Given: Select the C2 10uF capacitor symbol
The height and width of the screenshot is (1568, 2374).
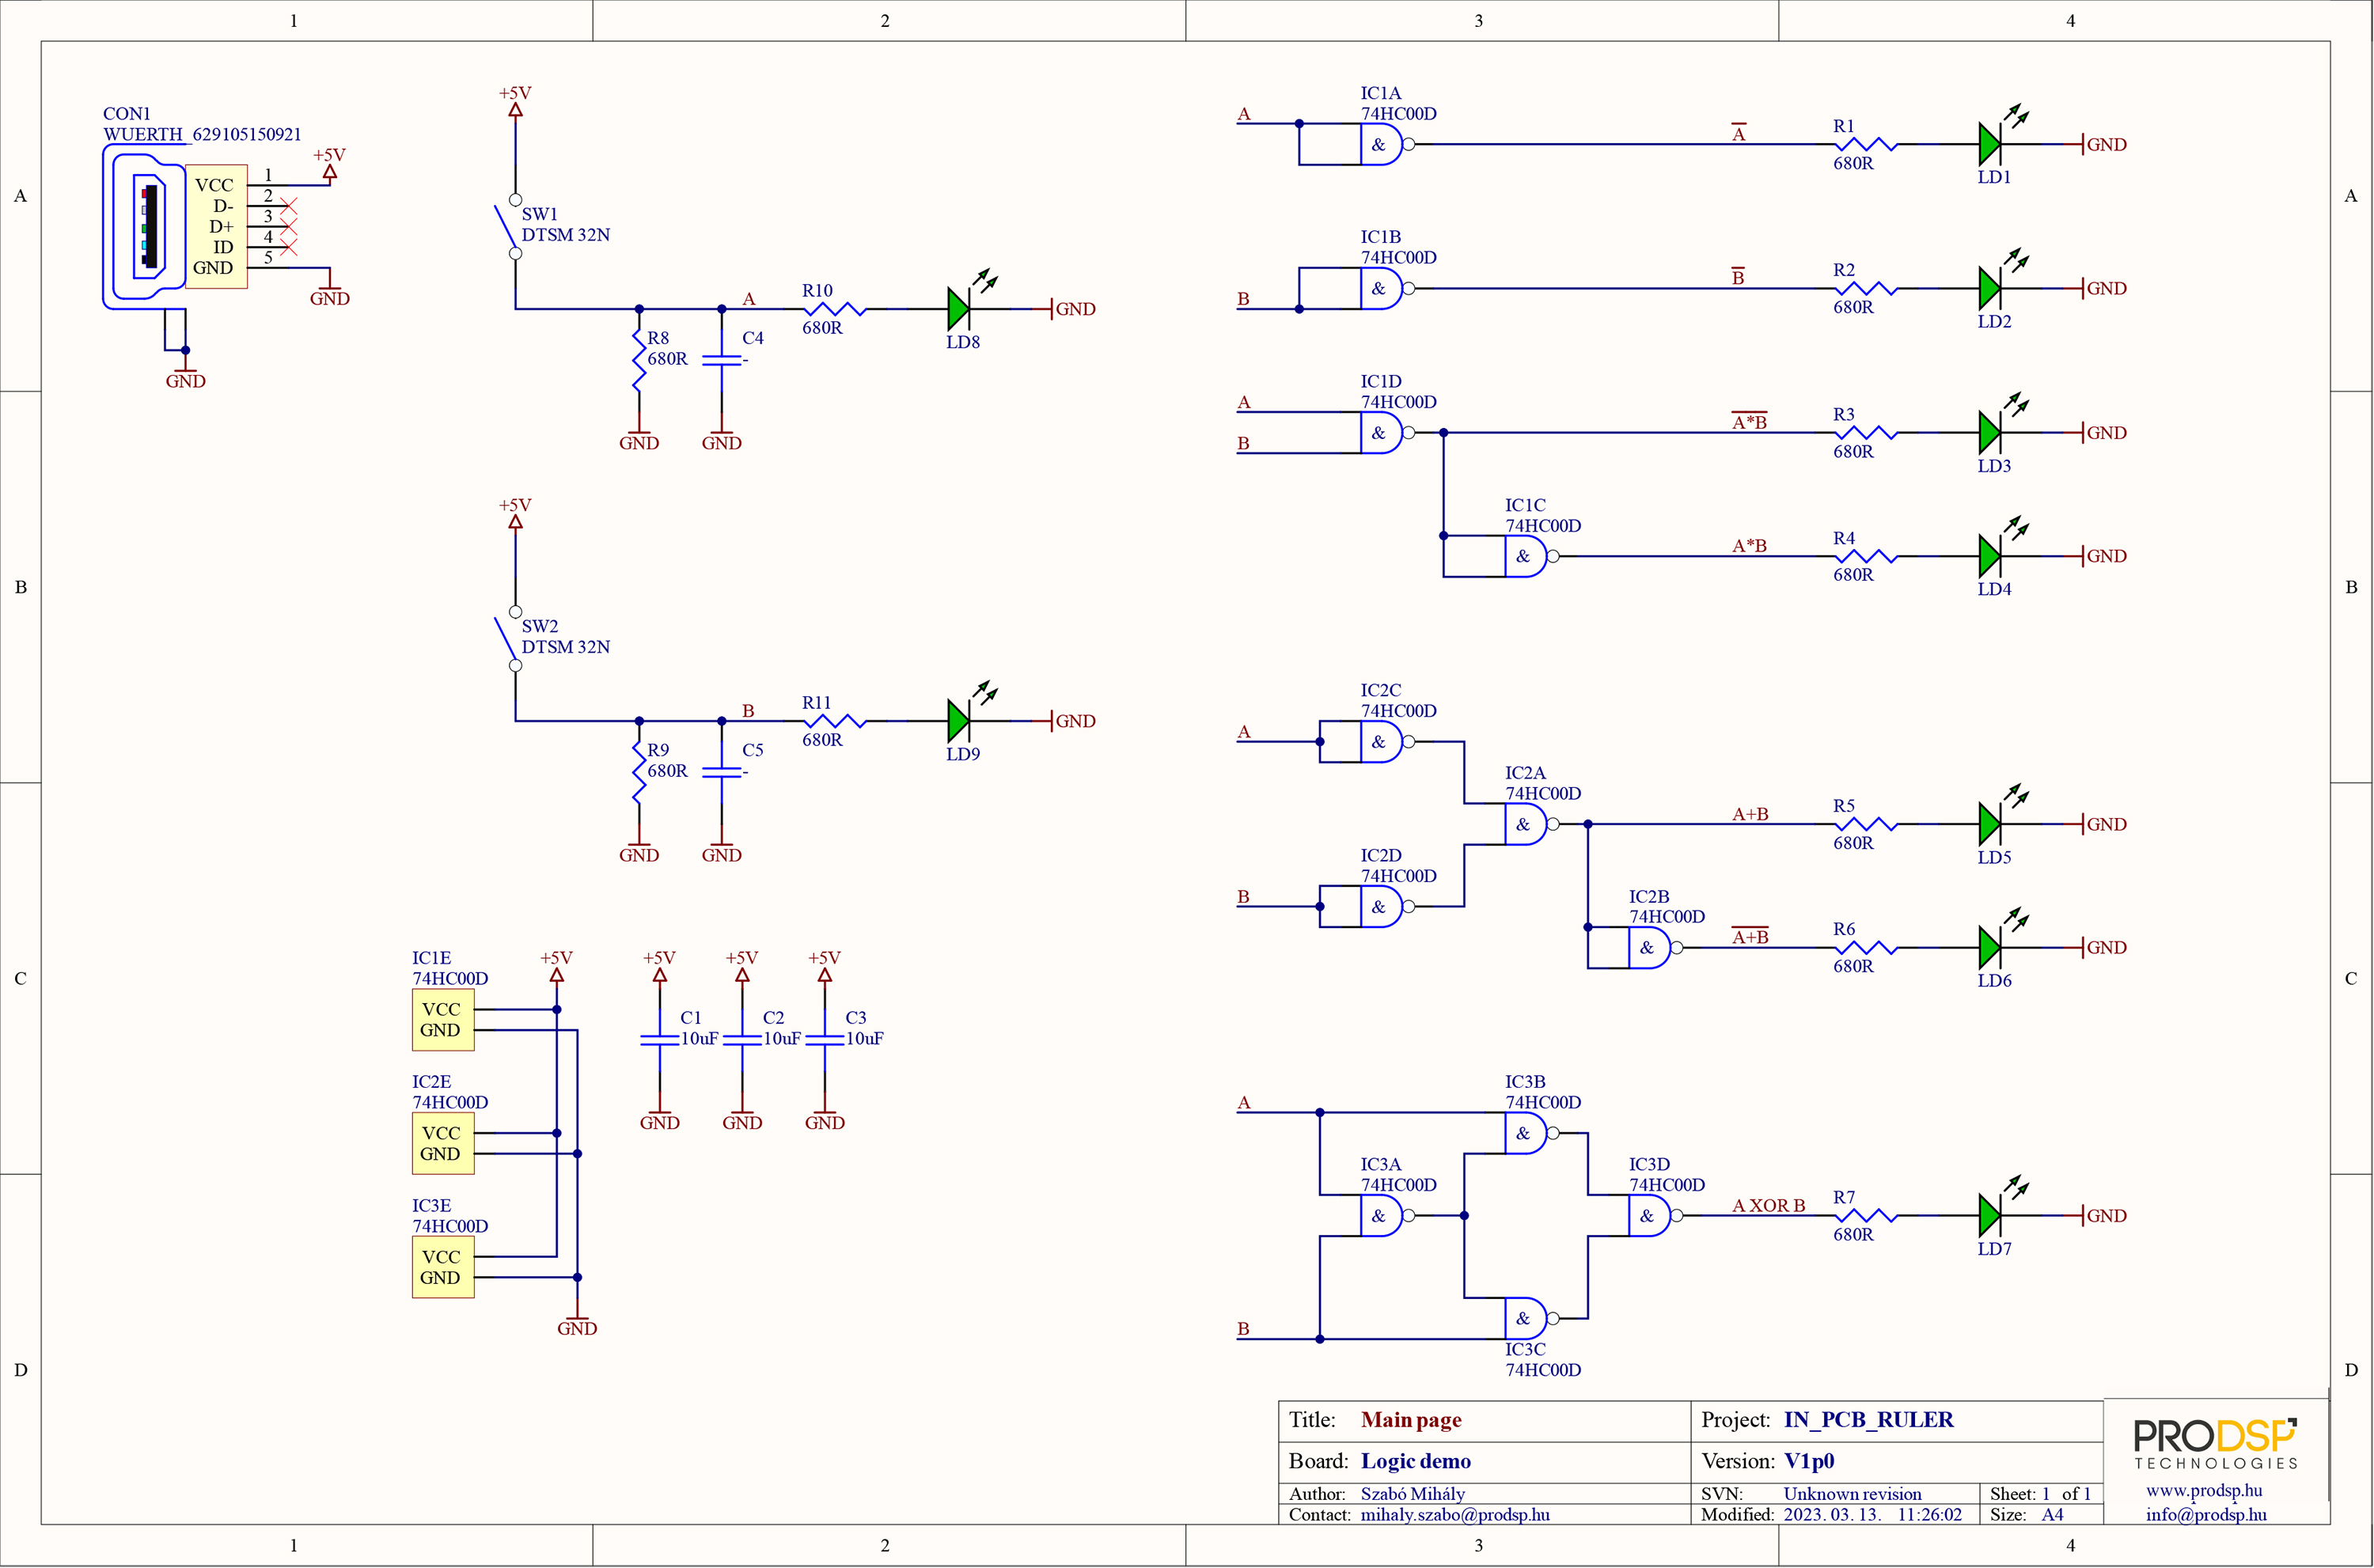Looking at the screenshot, I should pos(742,1040).
